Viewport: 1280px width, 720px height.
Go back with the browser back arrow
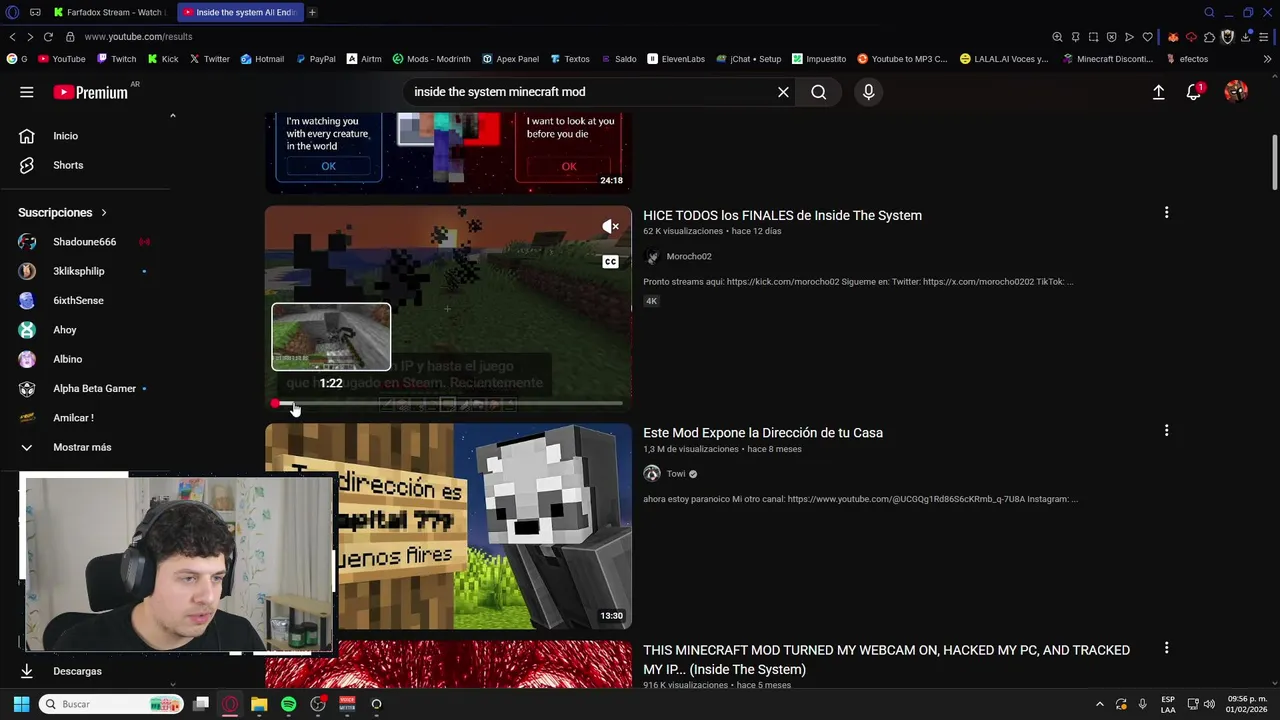pyautogui.click(x=12, y=37)
